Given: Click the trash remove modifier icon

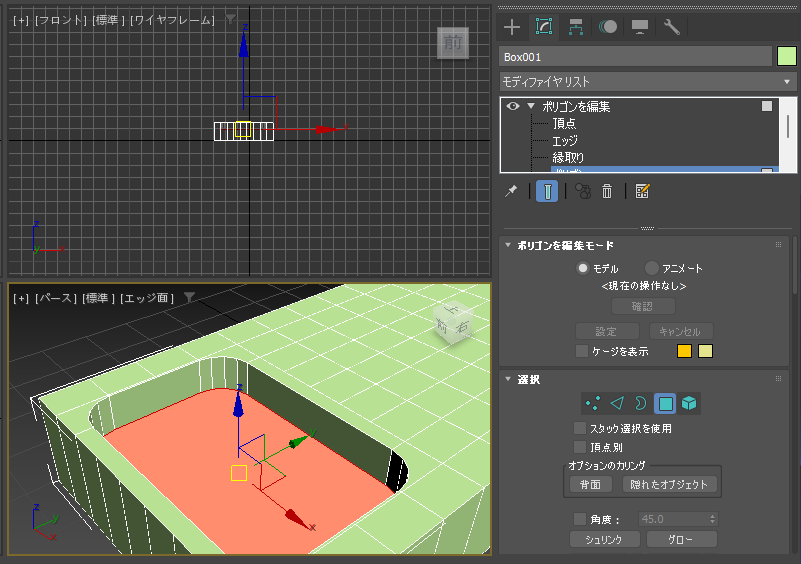Looking at the screenshot, I should point(607,192).
